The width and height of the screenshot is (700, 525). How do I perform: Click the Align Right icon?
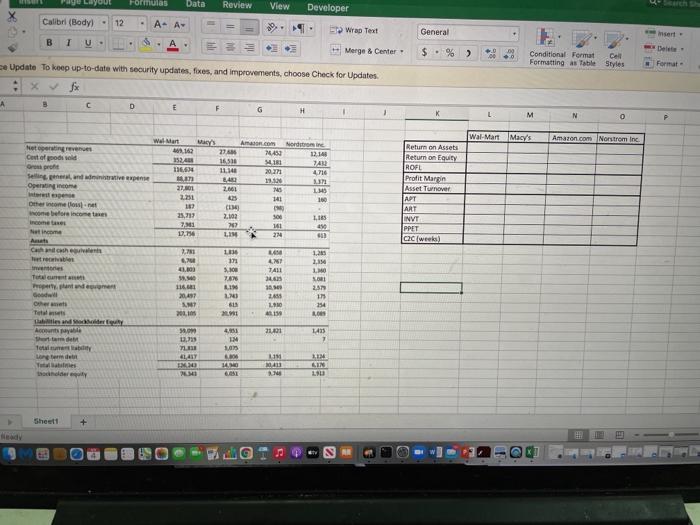pos(249,47)
